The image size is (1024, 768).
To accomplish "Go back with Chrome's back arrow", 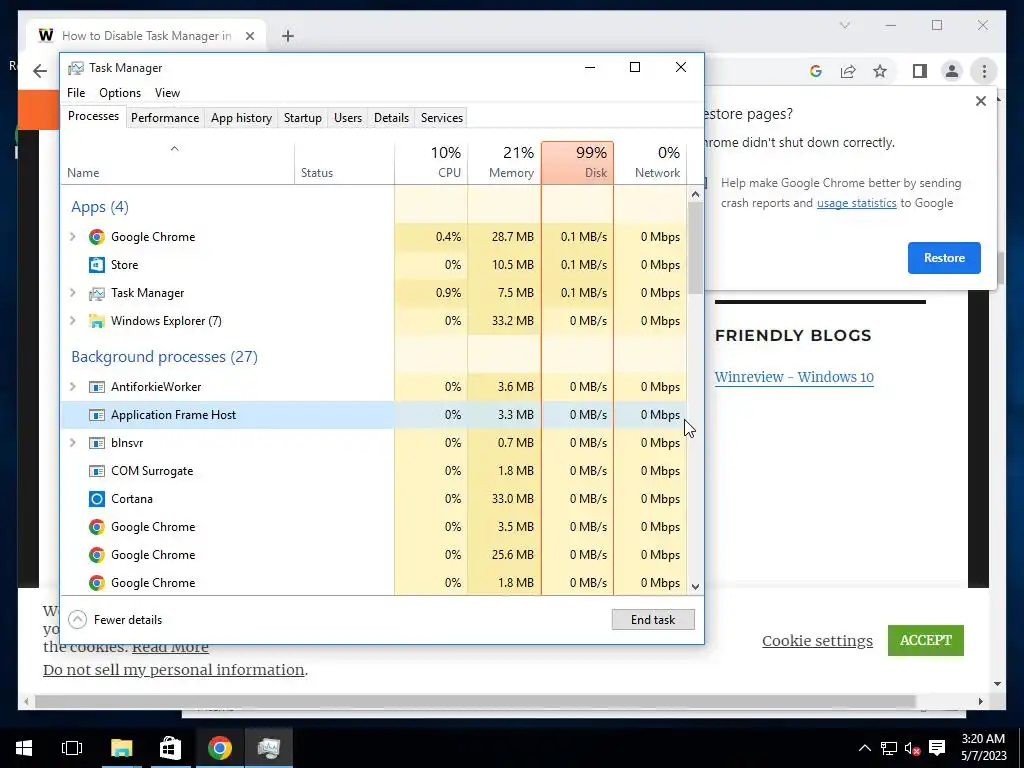I will click(x=40, y=71).
